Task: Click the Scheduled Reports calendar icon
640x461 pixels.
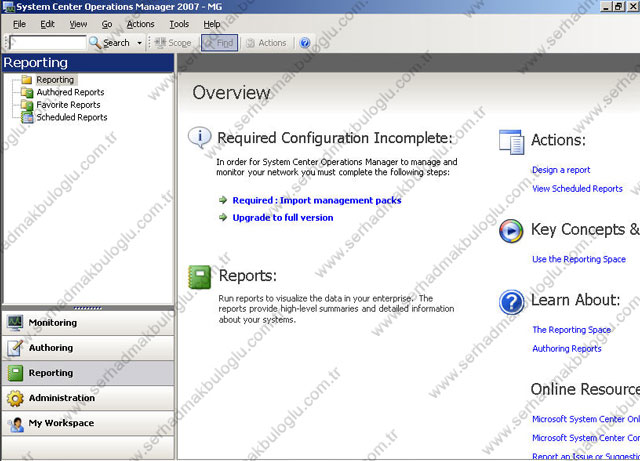Action: pyautogui.click(x=27, y=118)
